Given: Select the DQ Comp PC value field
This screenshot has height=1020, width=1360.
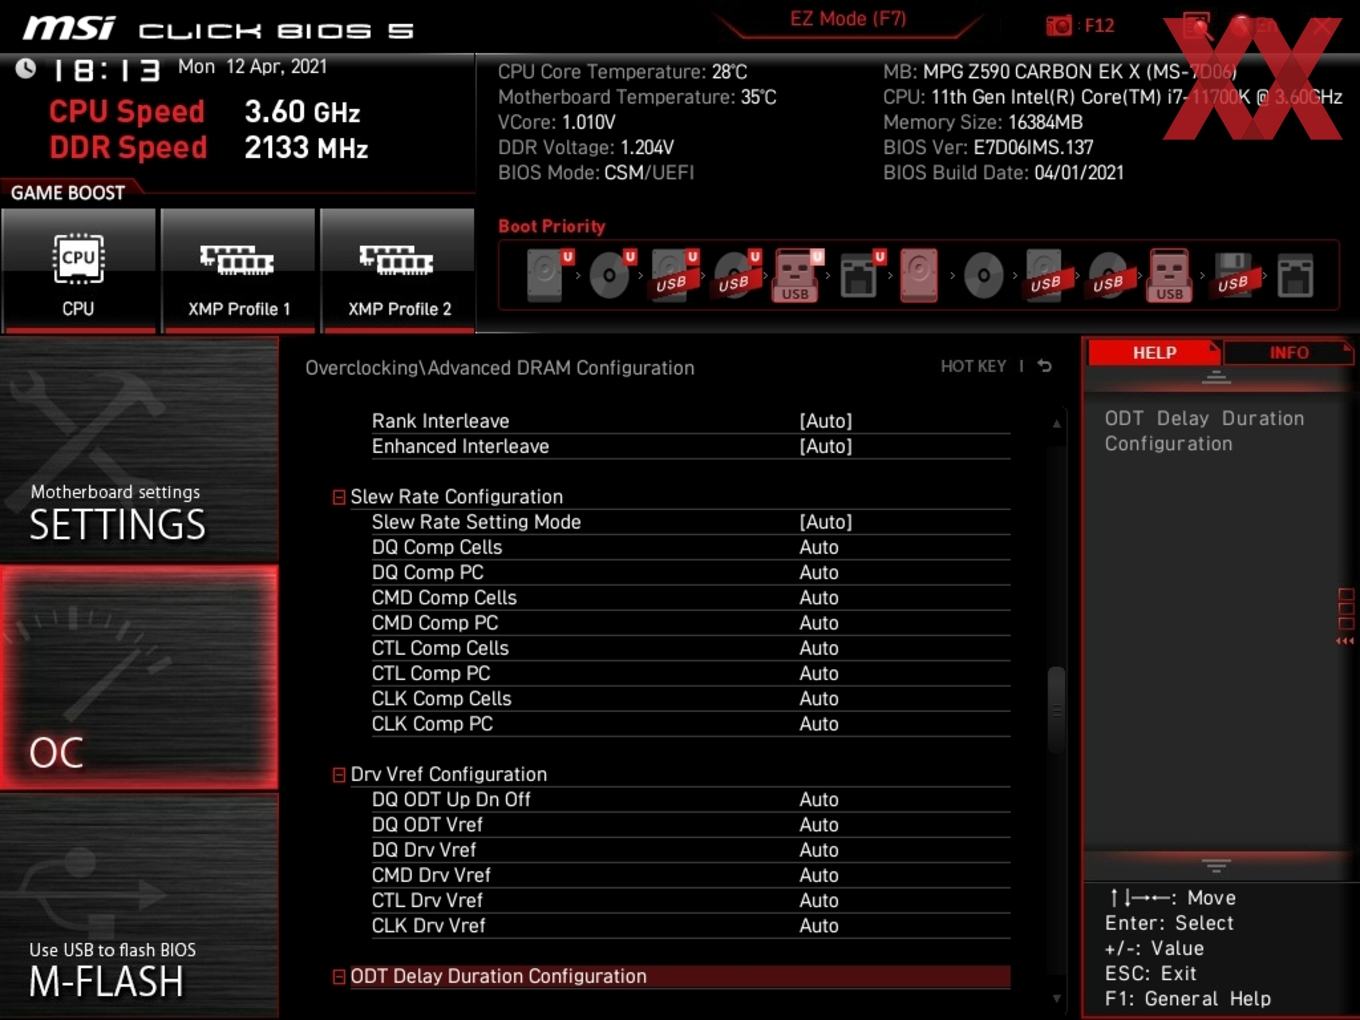Looking at the screenshot, I should 819,572.
